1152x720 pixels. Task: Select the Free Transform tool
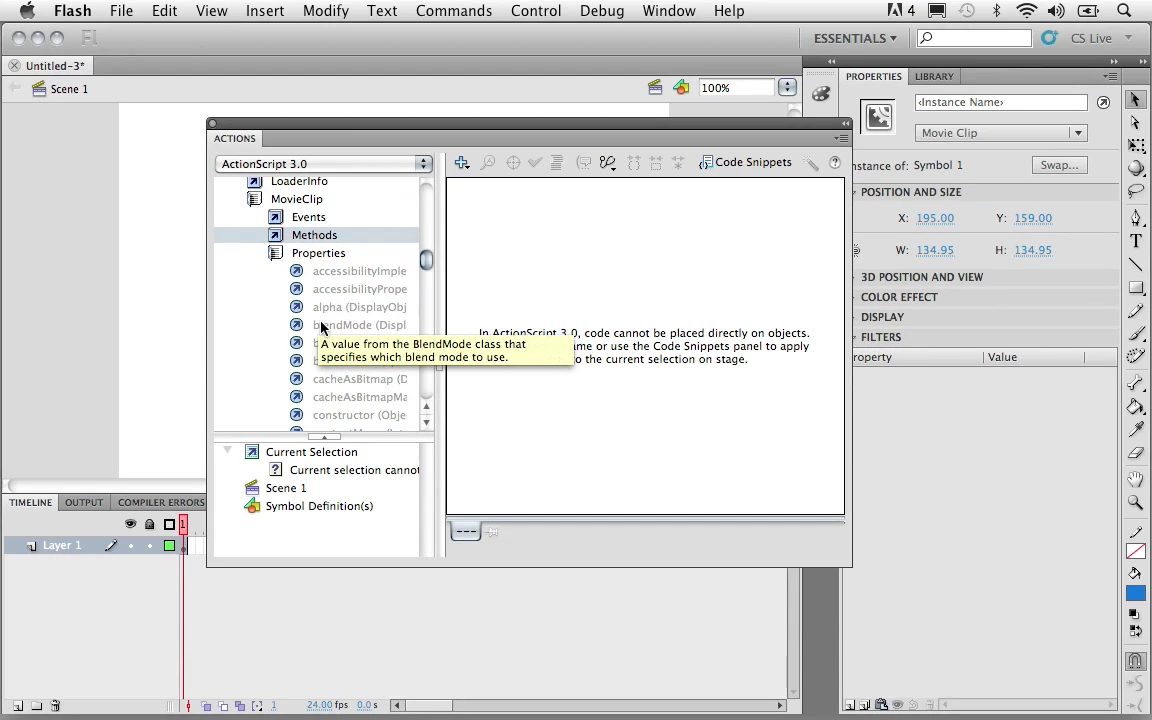[x=1135, y=145]
